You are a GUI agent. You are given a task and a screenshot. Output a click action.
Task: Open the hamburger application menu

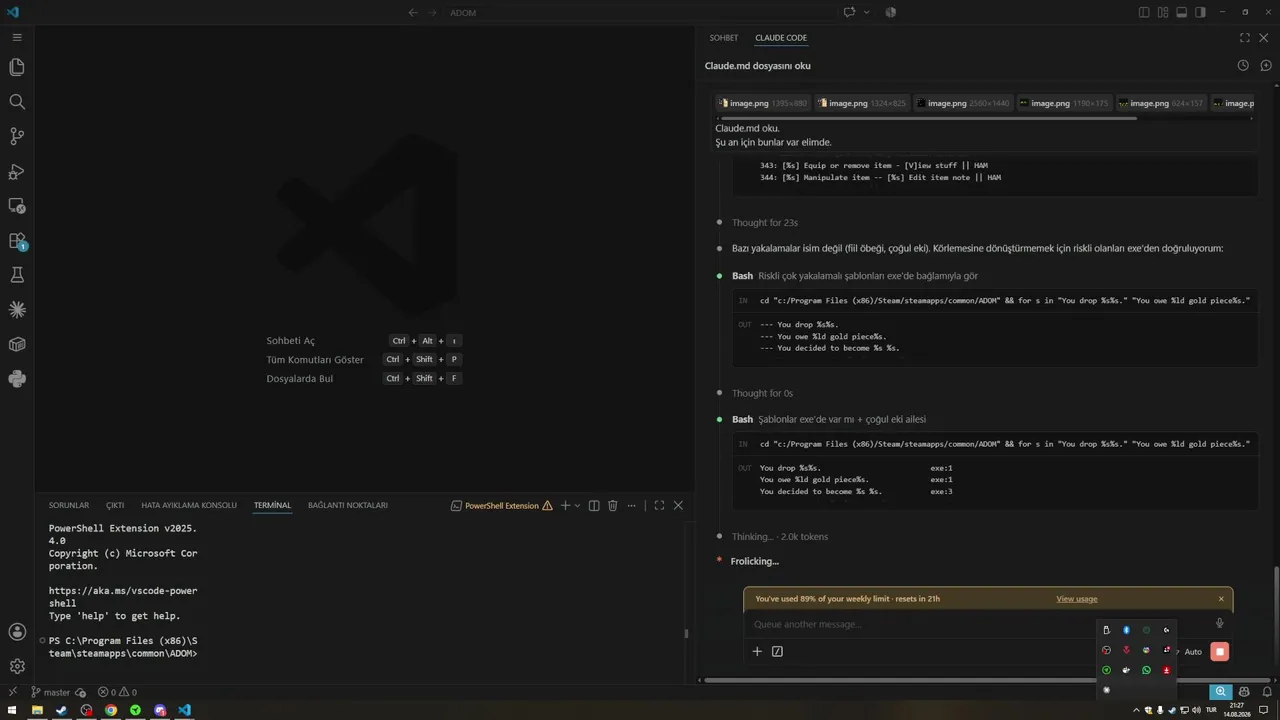(x=17, y=37)
